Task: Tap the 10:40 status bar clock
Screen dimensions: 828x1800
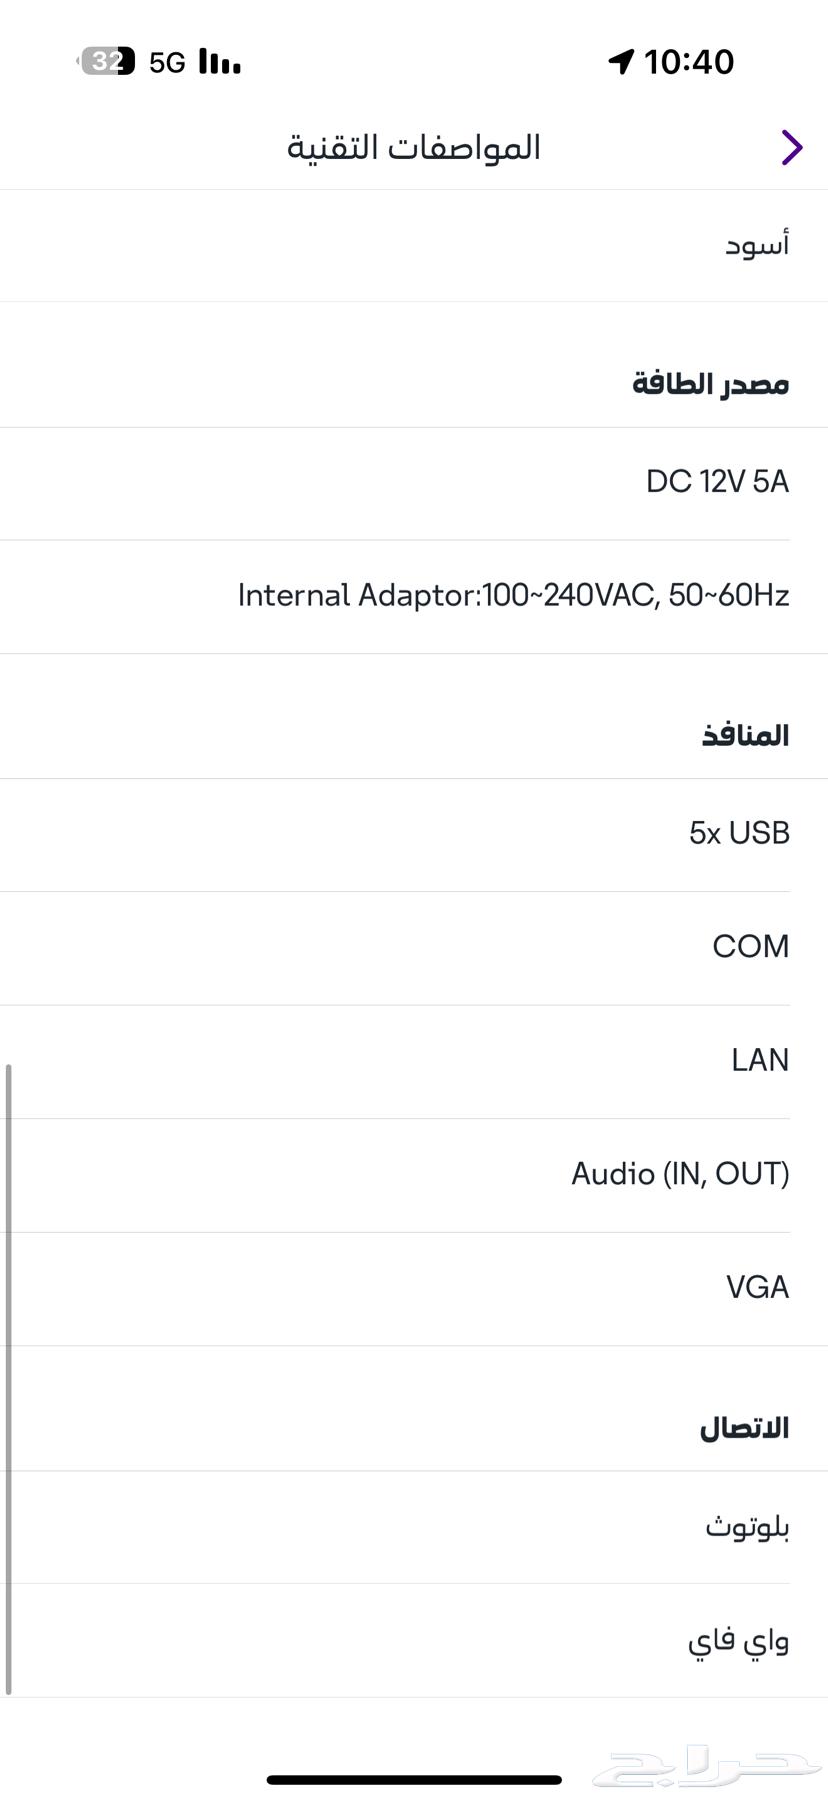Action: (689, 62)
